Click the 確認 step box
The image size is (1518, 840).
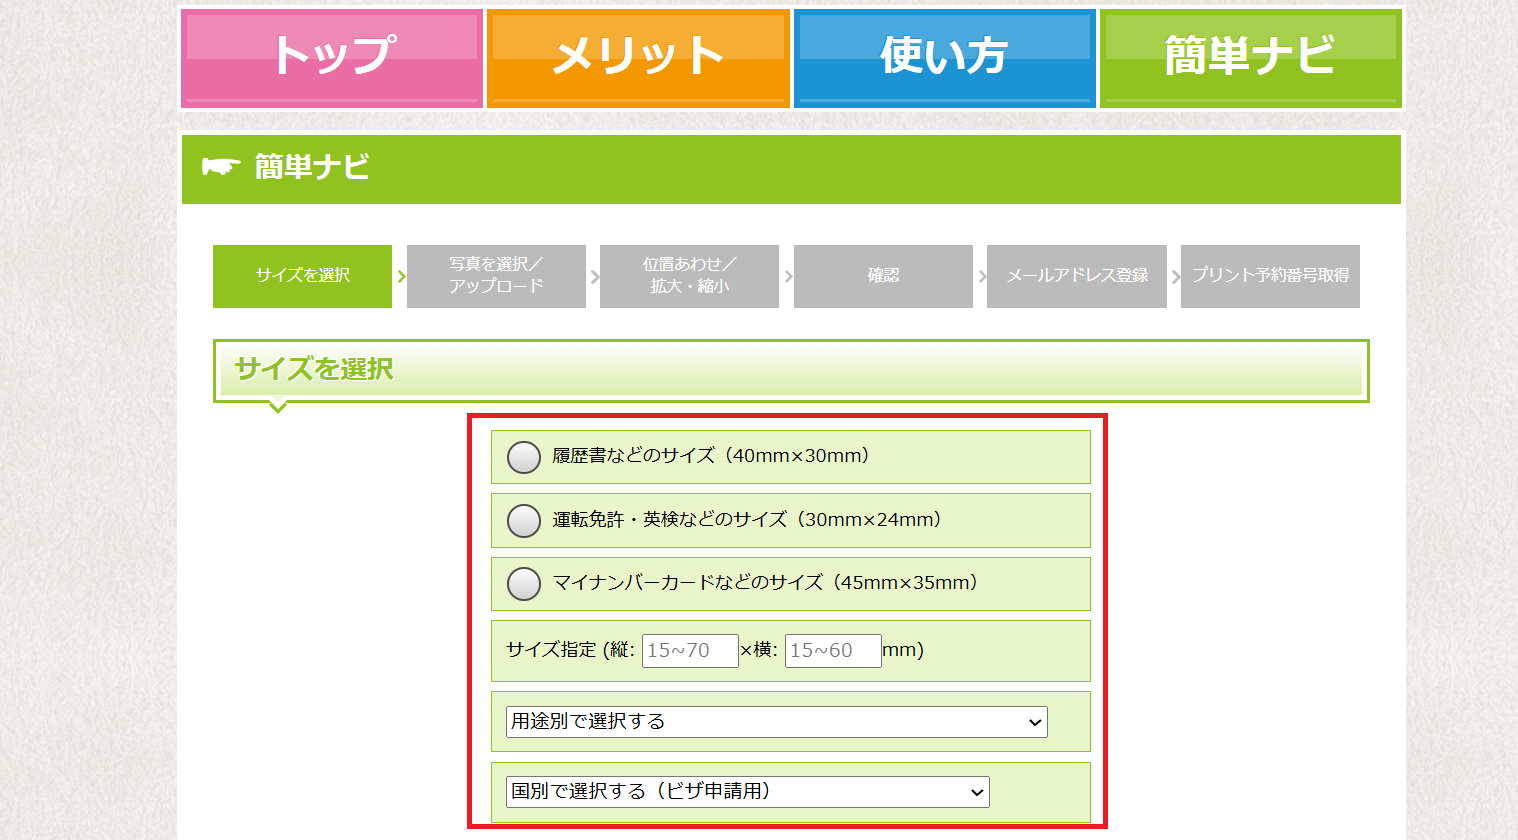pos(883,276)
